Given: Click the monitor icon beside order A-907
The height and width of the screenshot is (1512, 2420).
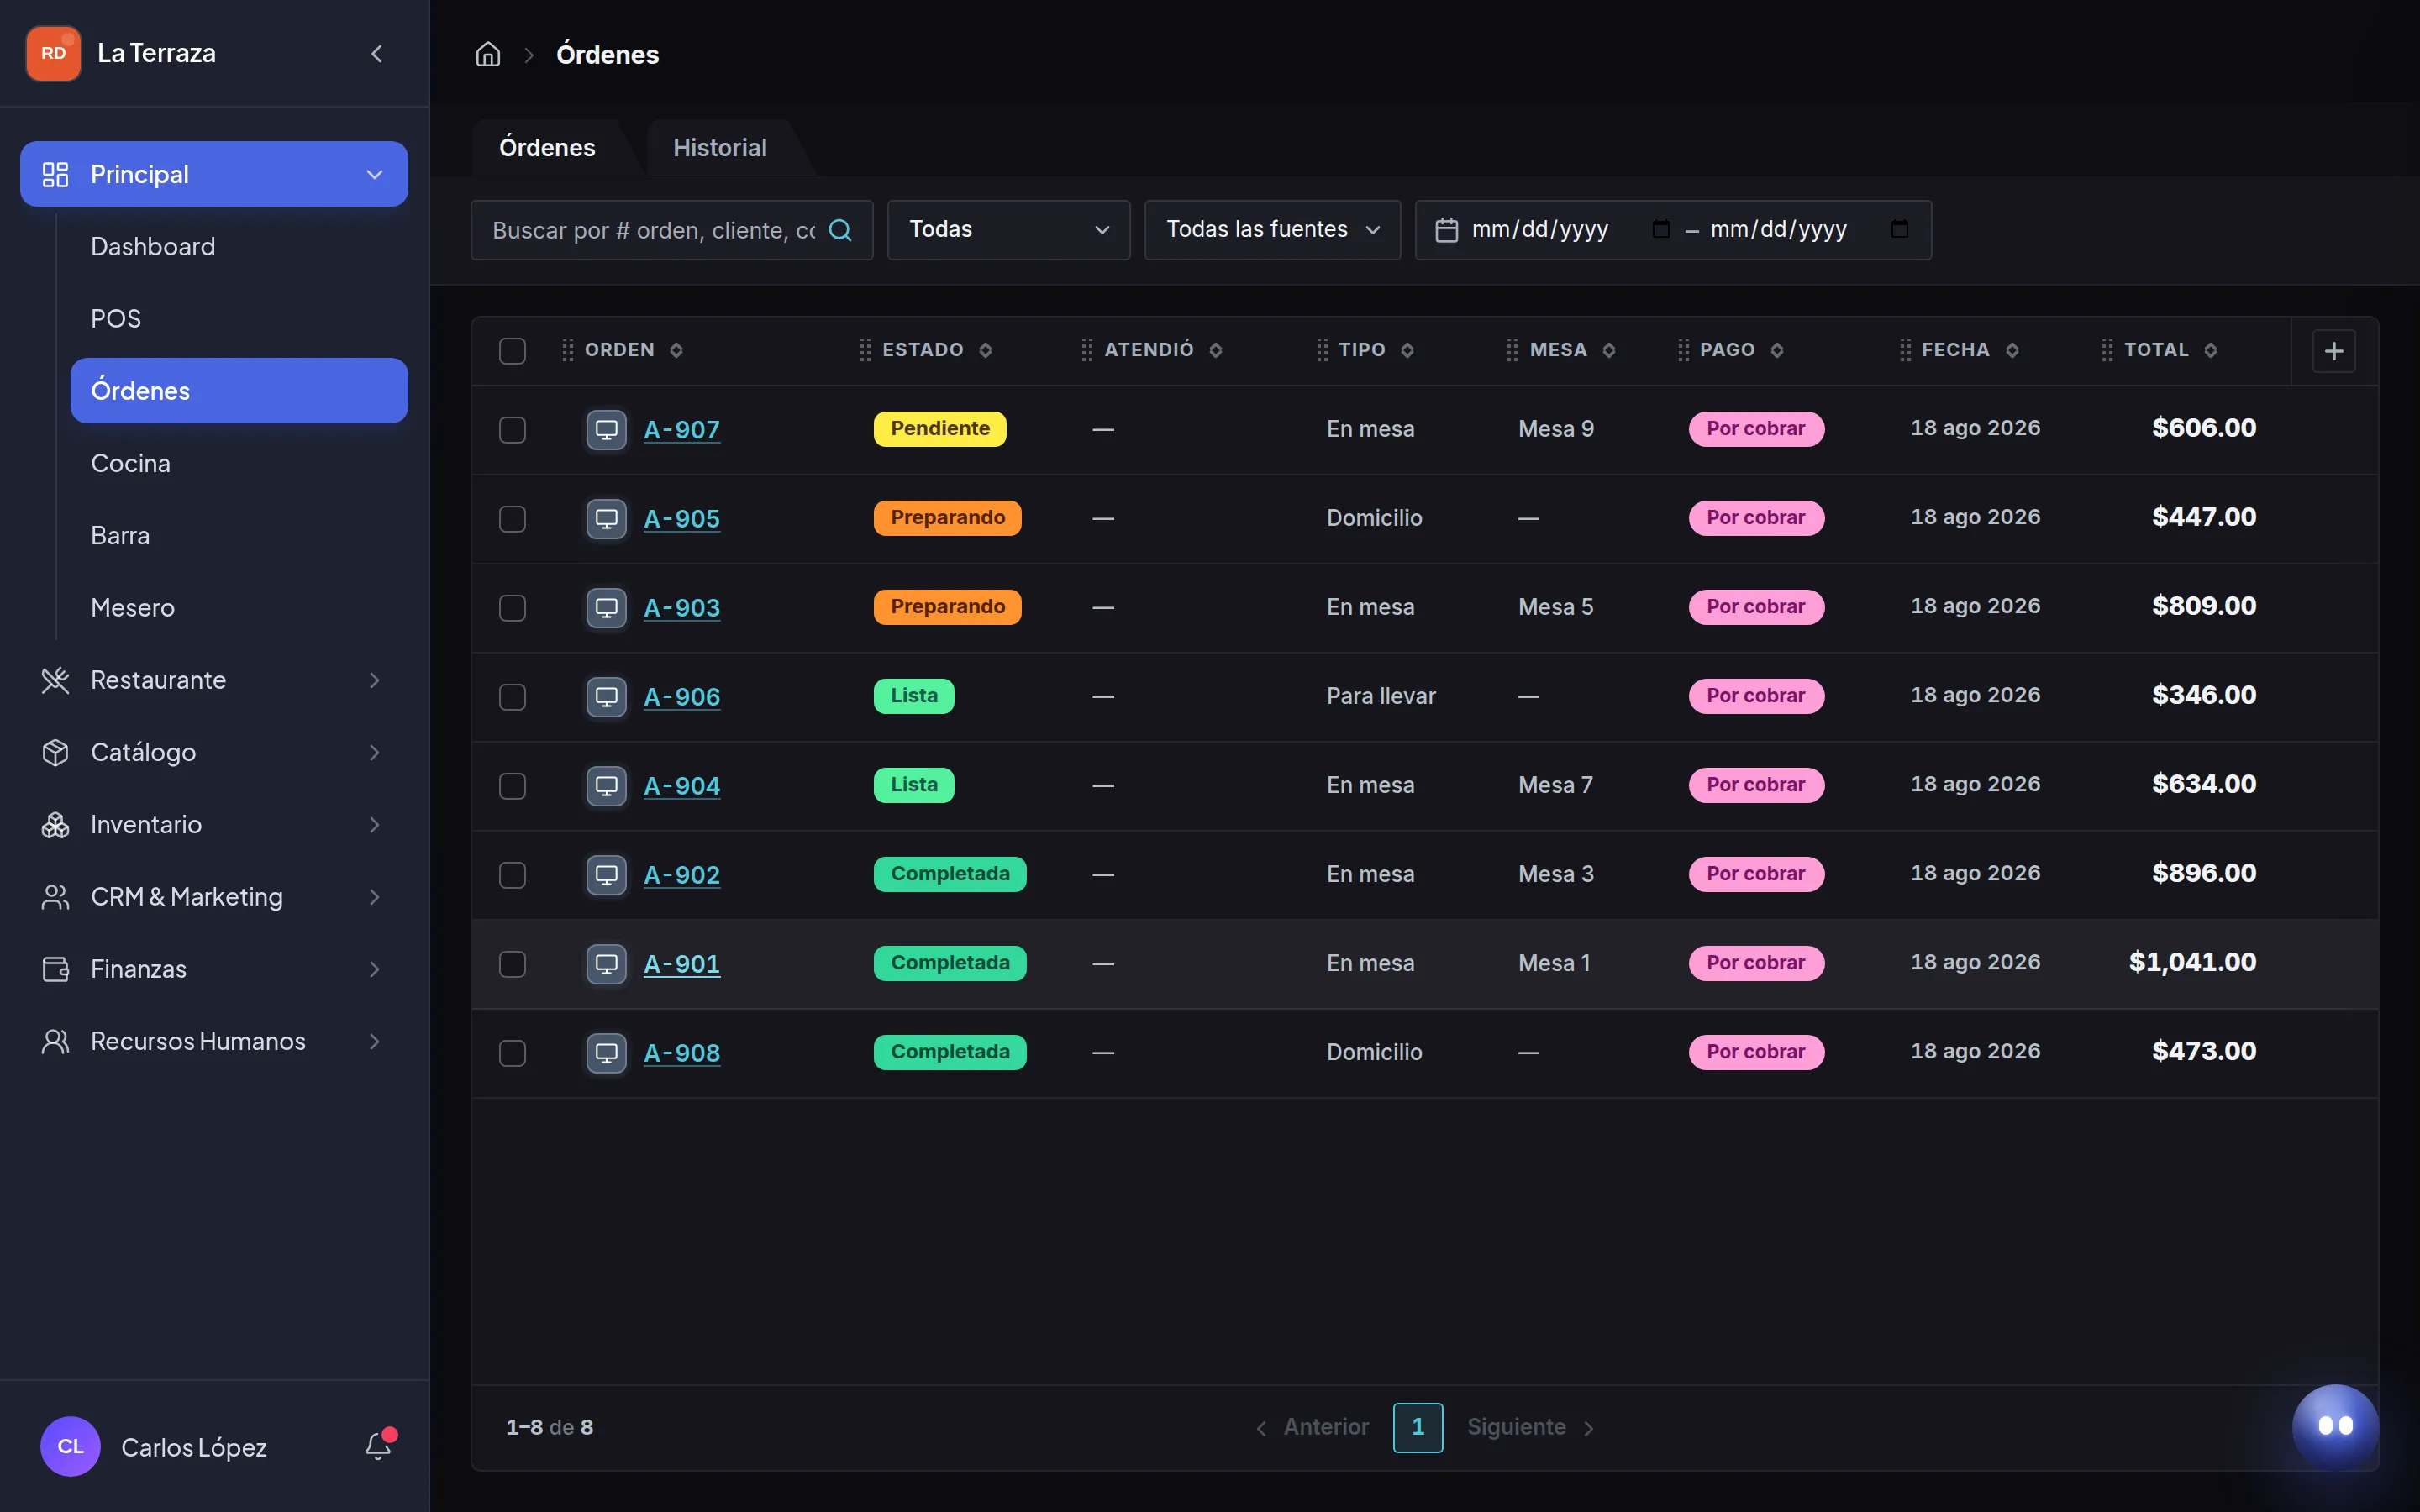Looking at the screenshot, I should point(606,430).
